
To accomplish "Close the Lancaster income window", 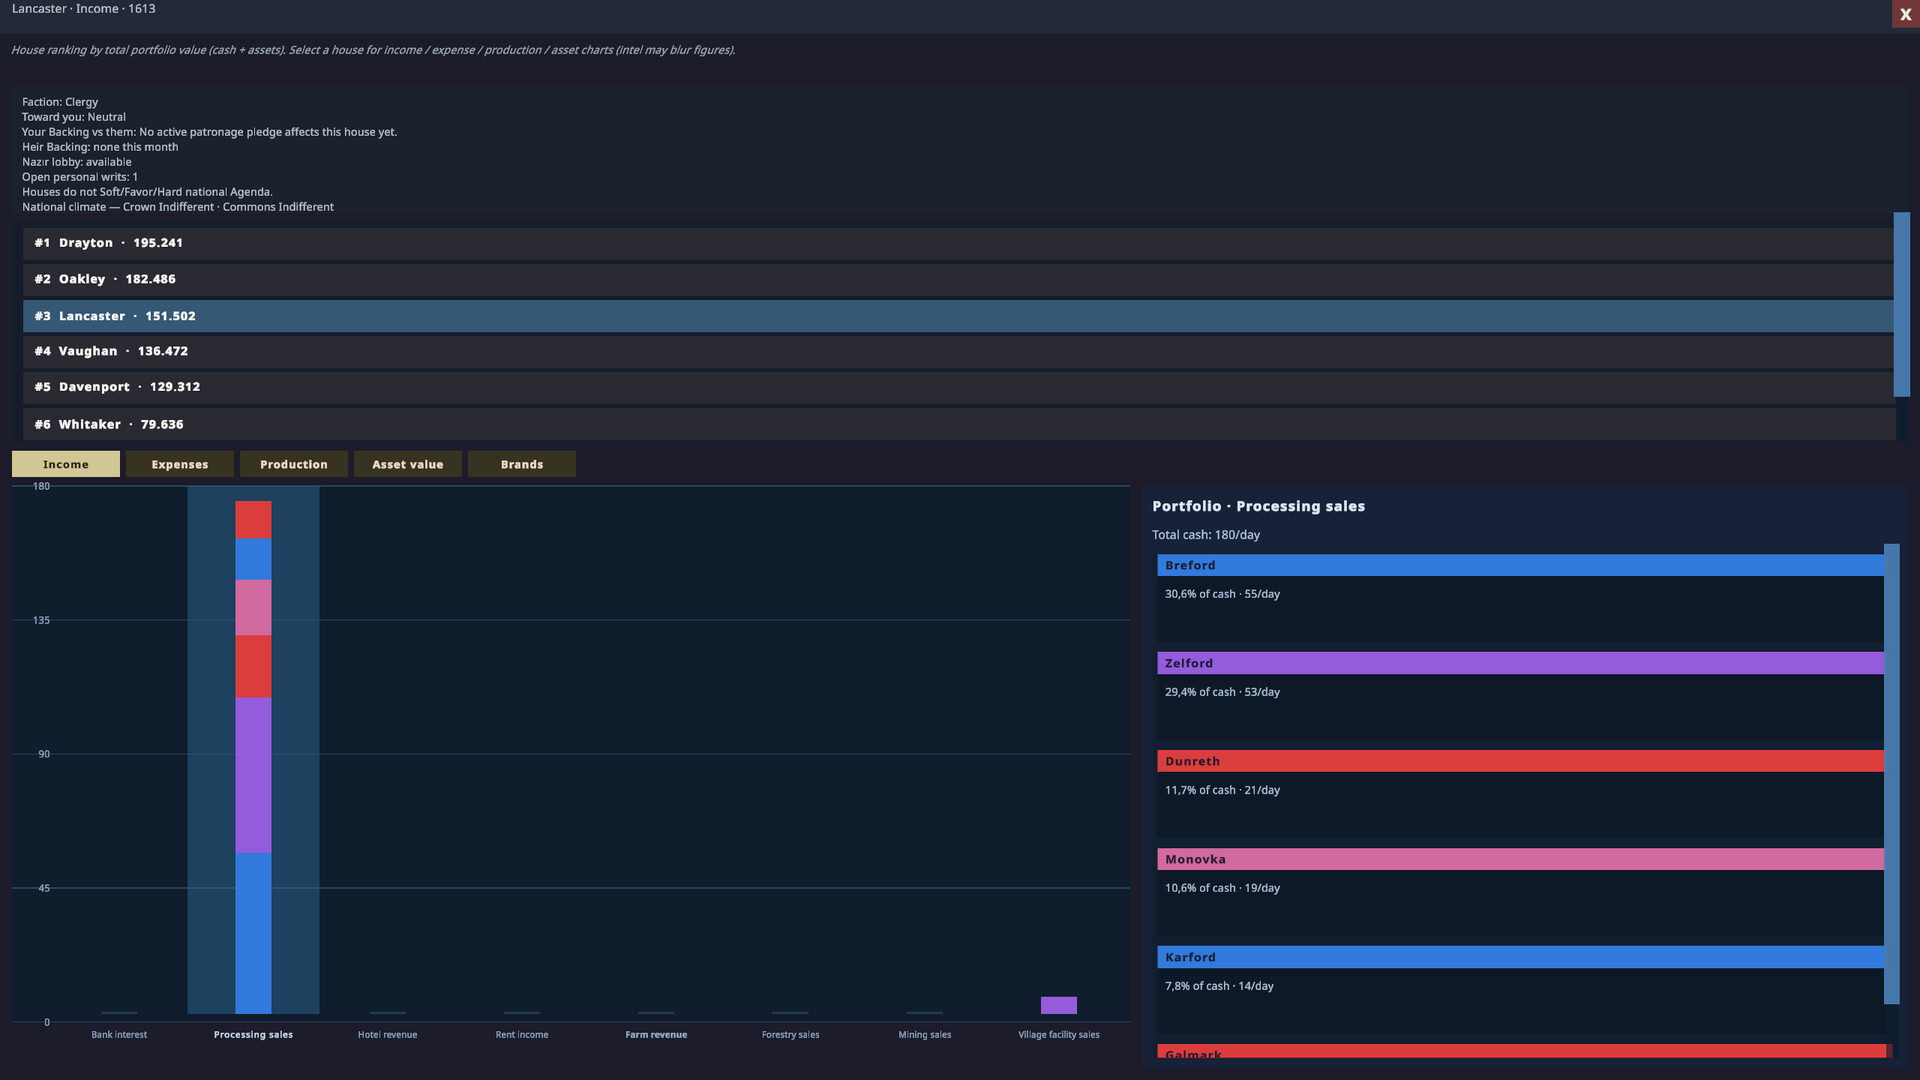I will tap(1905, 14).
